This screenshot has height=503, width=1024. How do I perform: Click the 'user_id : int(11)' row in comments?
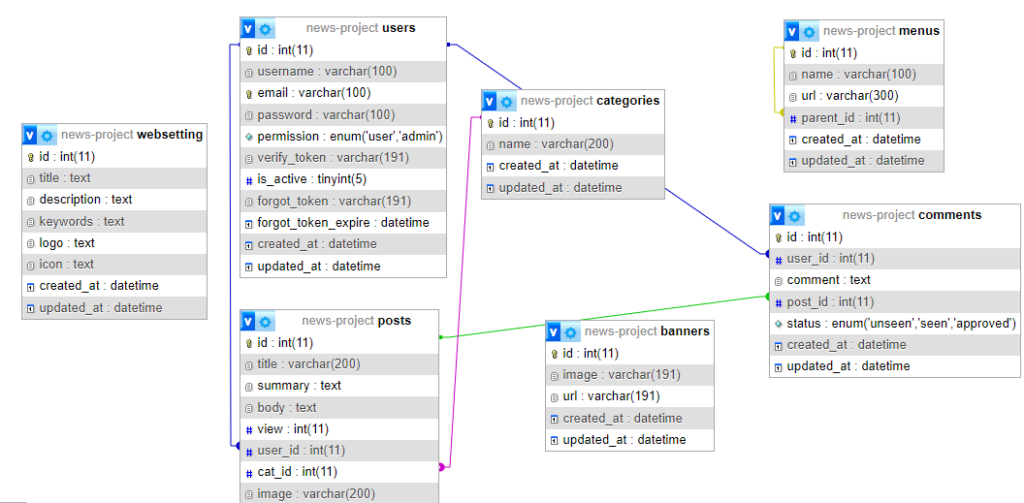(x=895, y=259)
